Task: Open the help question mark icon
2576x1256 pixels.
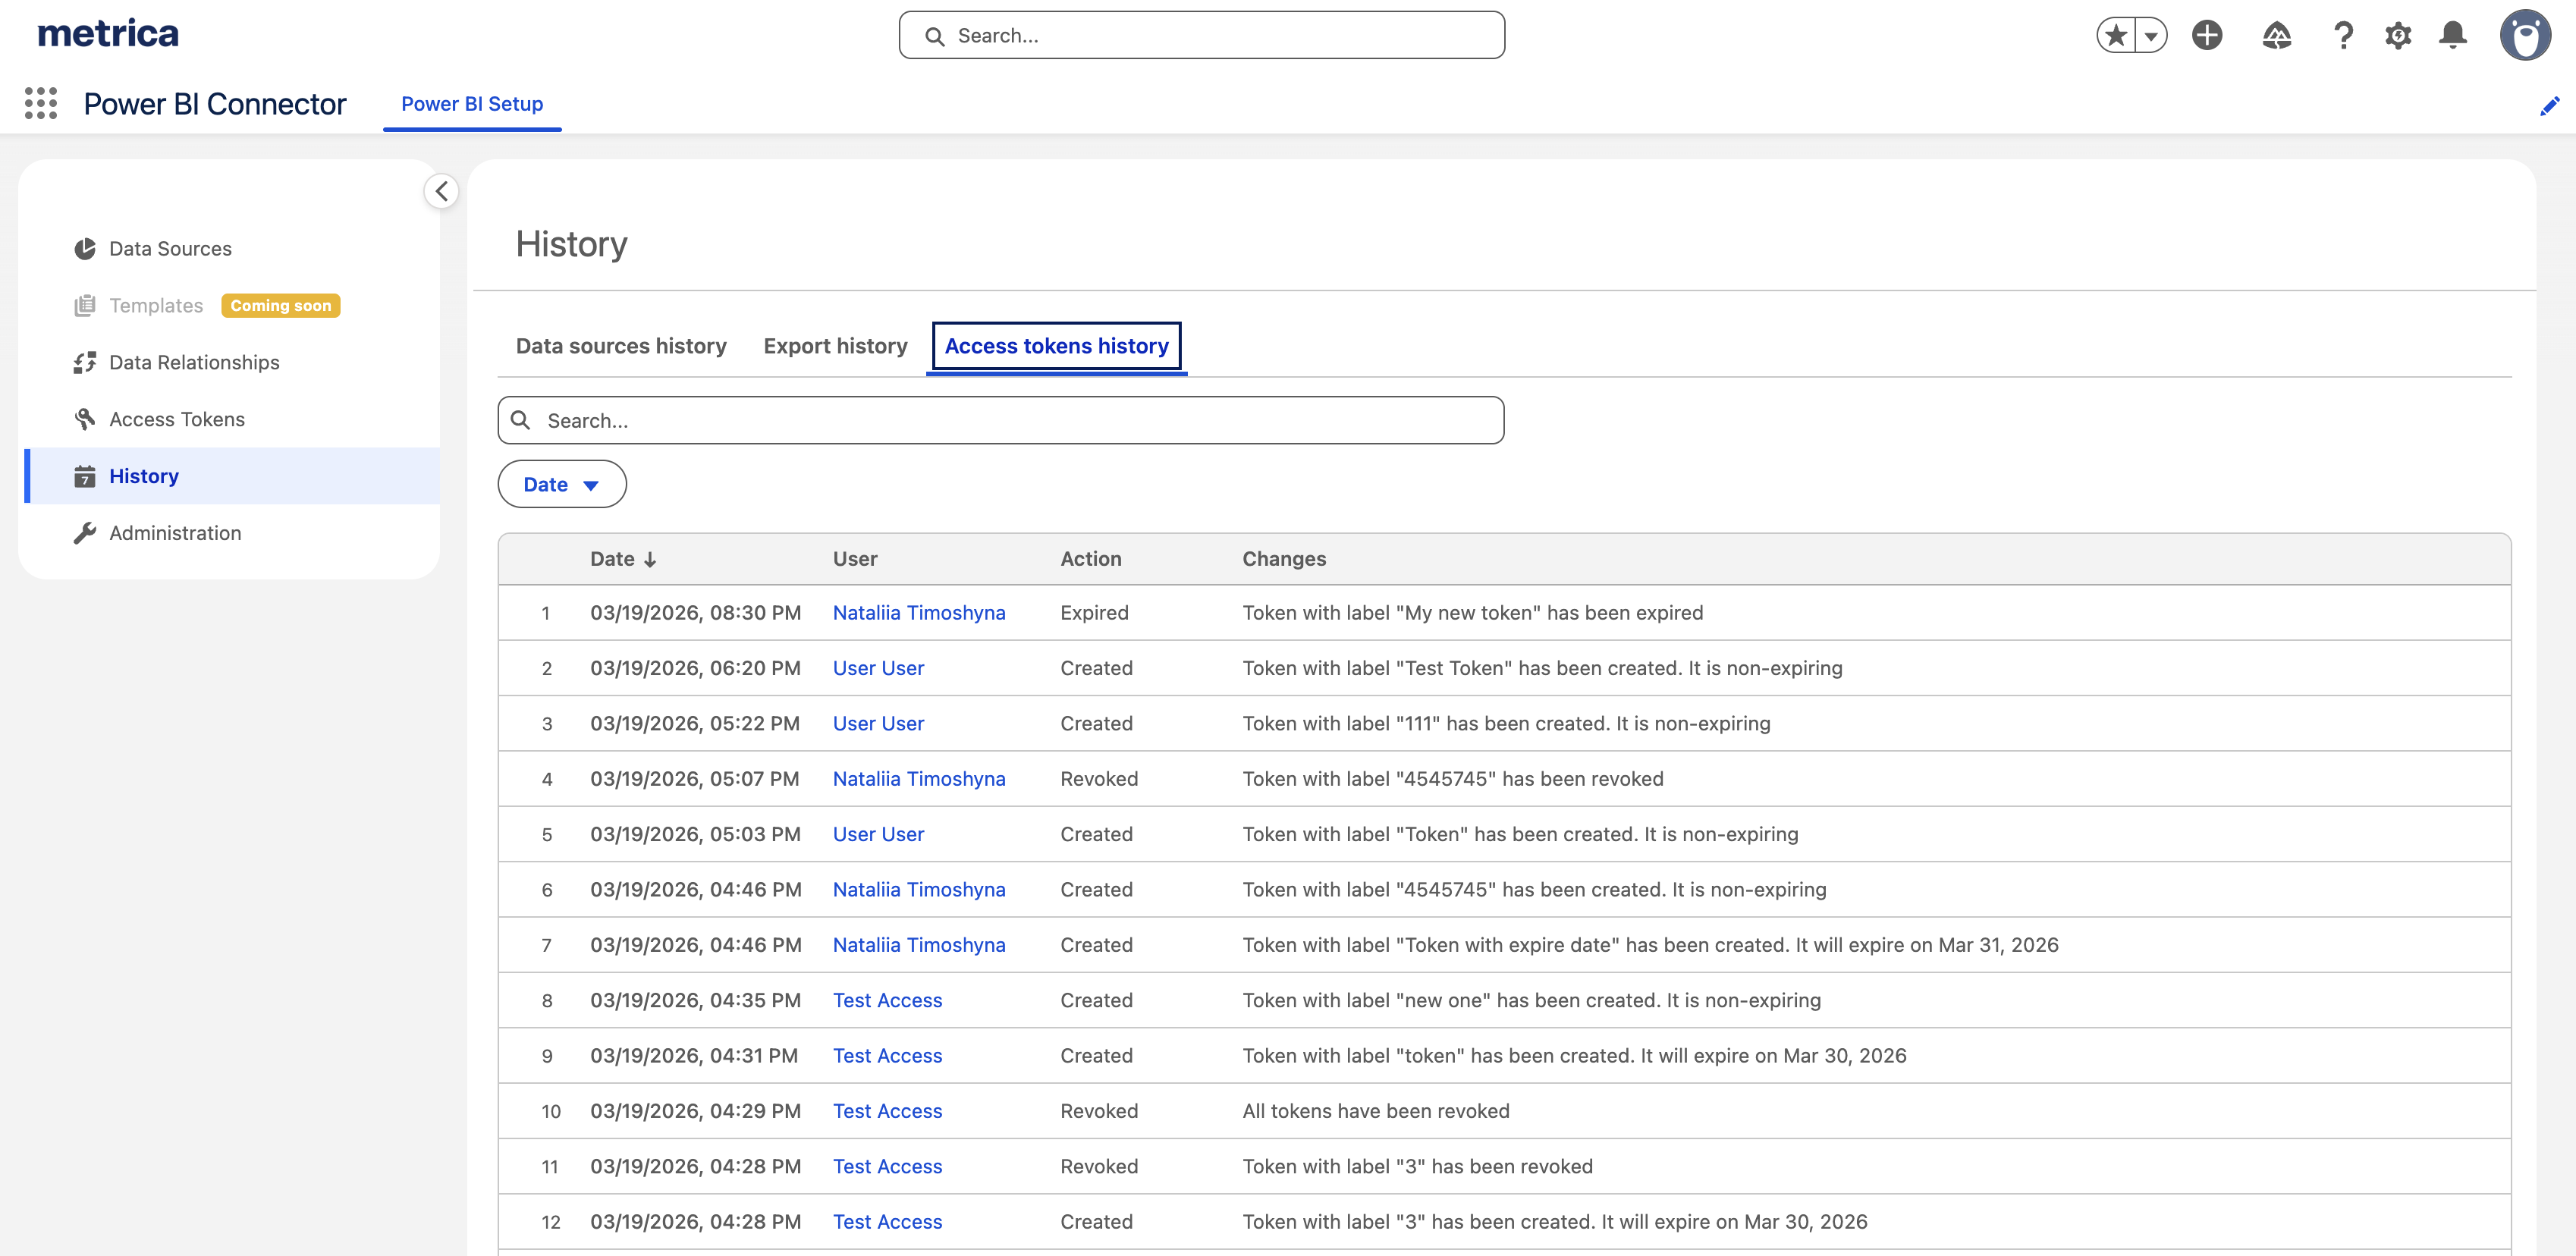Action: coord(2343,35)
